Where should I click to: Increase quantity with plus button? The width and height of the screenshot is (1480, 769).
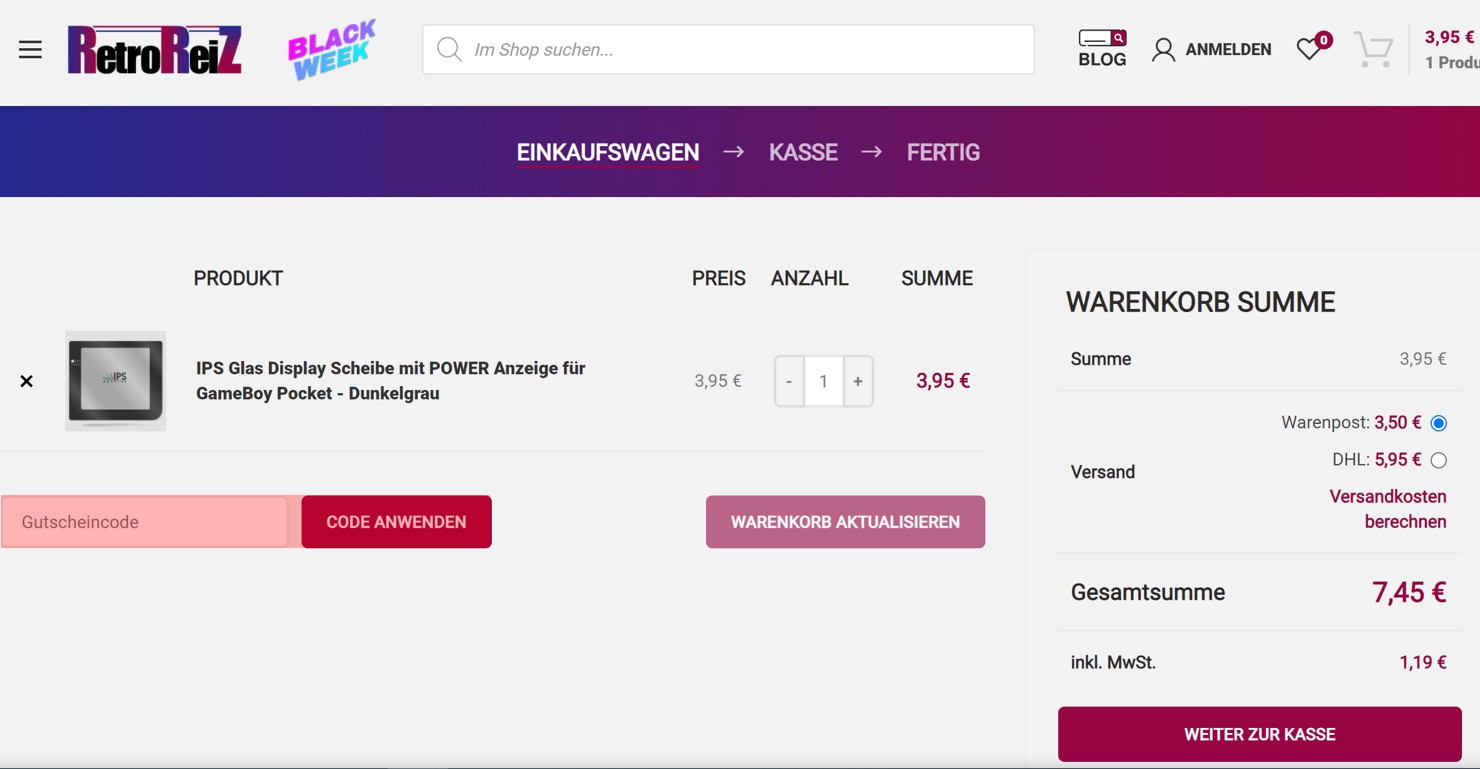(858, 381)
